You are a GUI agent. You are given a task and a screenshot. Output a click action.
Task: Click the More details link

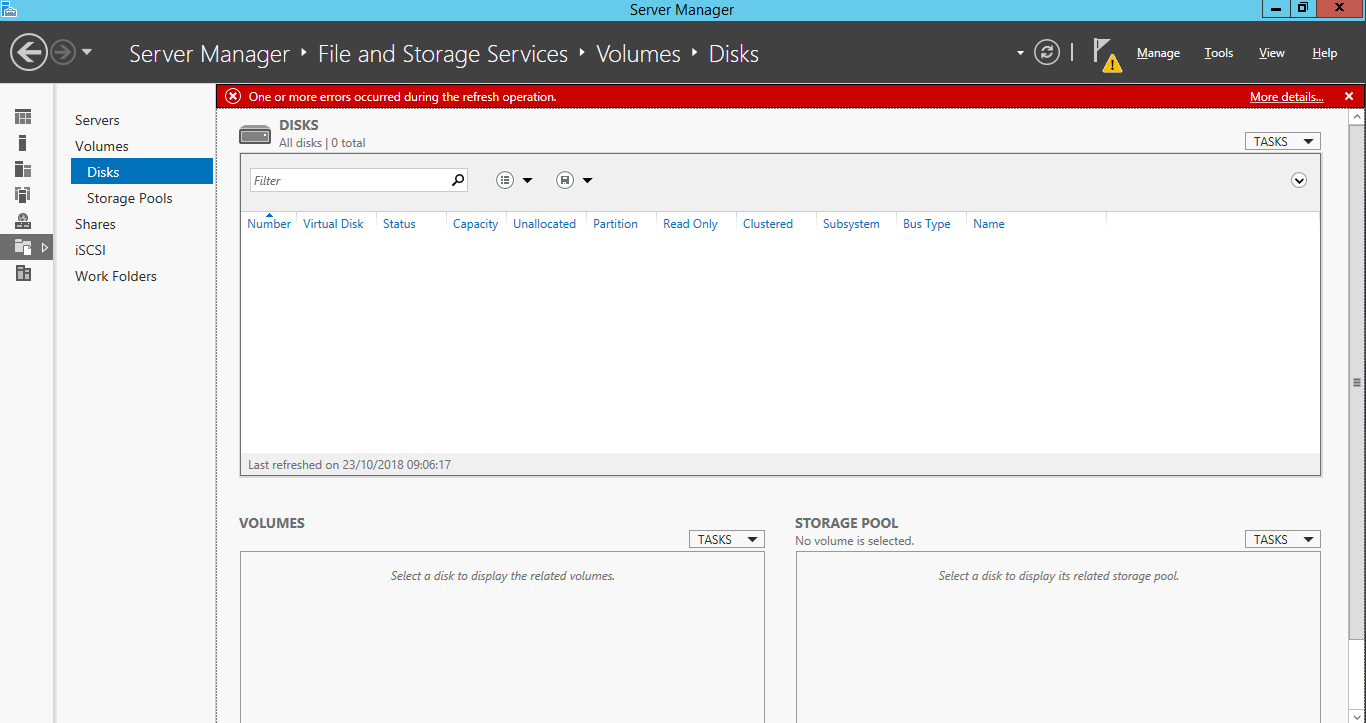tap(1286, 97)
